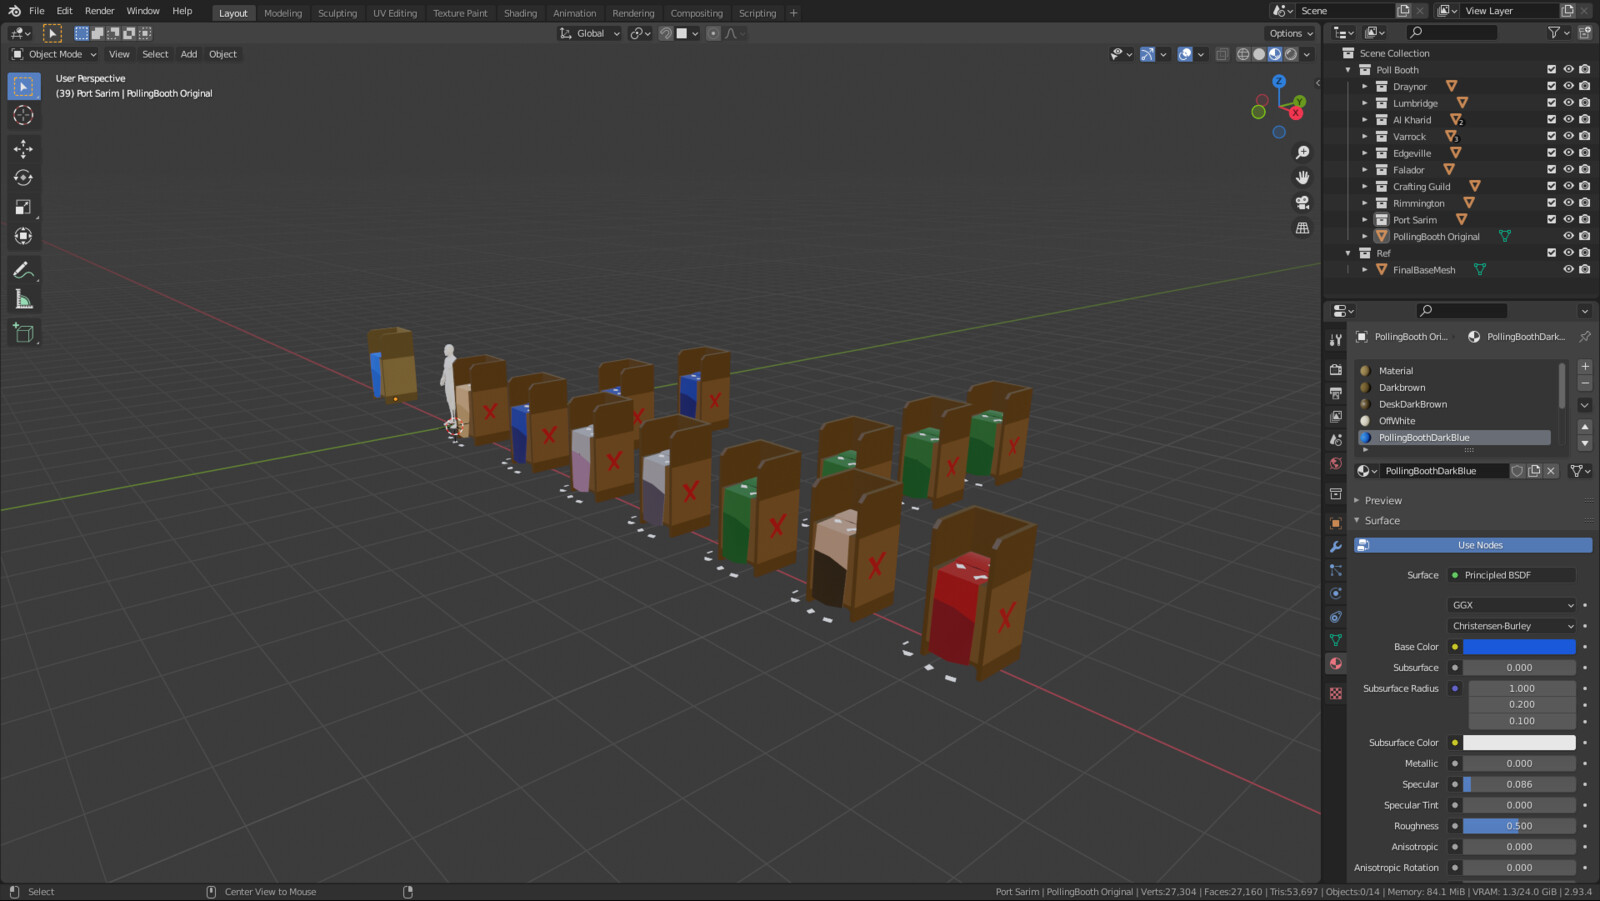Switch to rendered viewport shading
The width and height of the screenshot is (1600, 901).
1291,54
